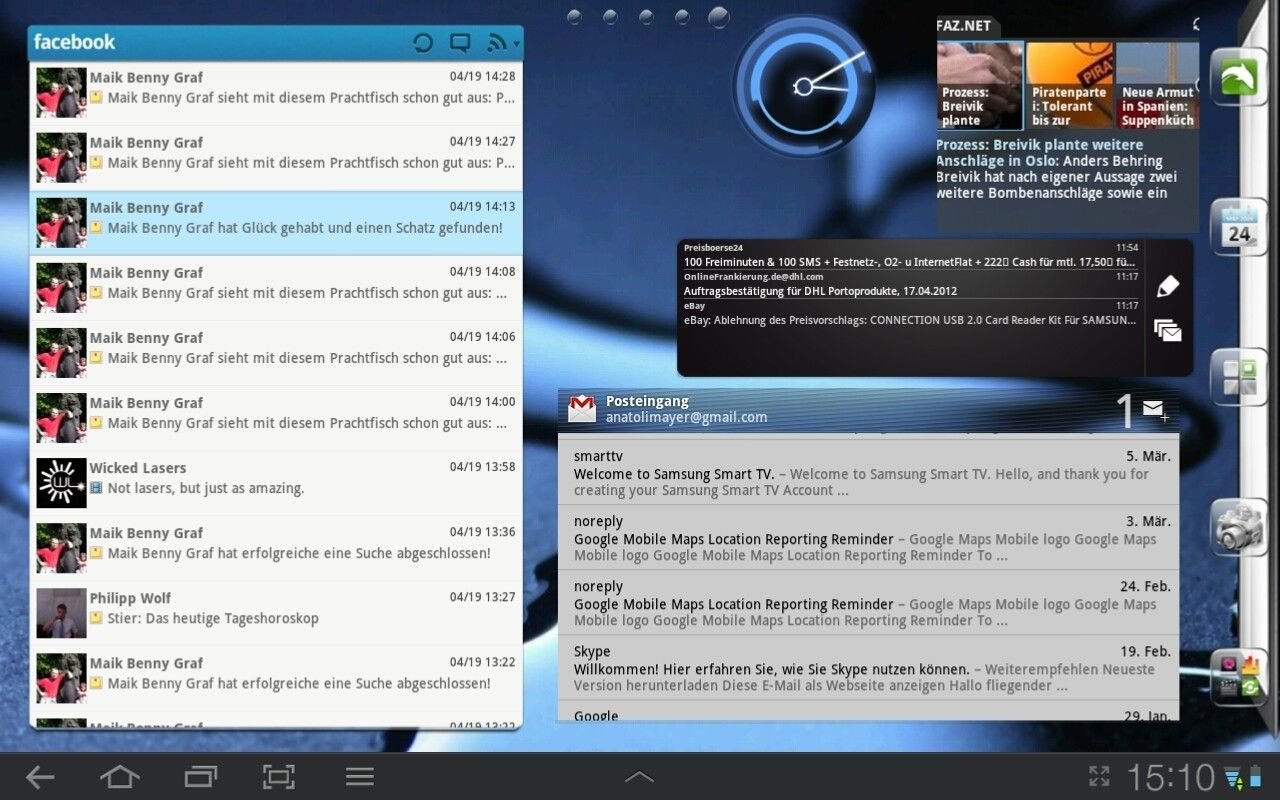This screenshot has width=1280, height=800.
Task: Tap the Facebook status comment bubble icon
Action: pyautogui.click(x=460, y=42)
